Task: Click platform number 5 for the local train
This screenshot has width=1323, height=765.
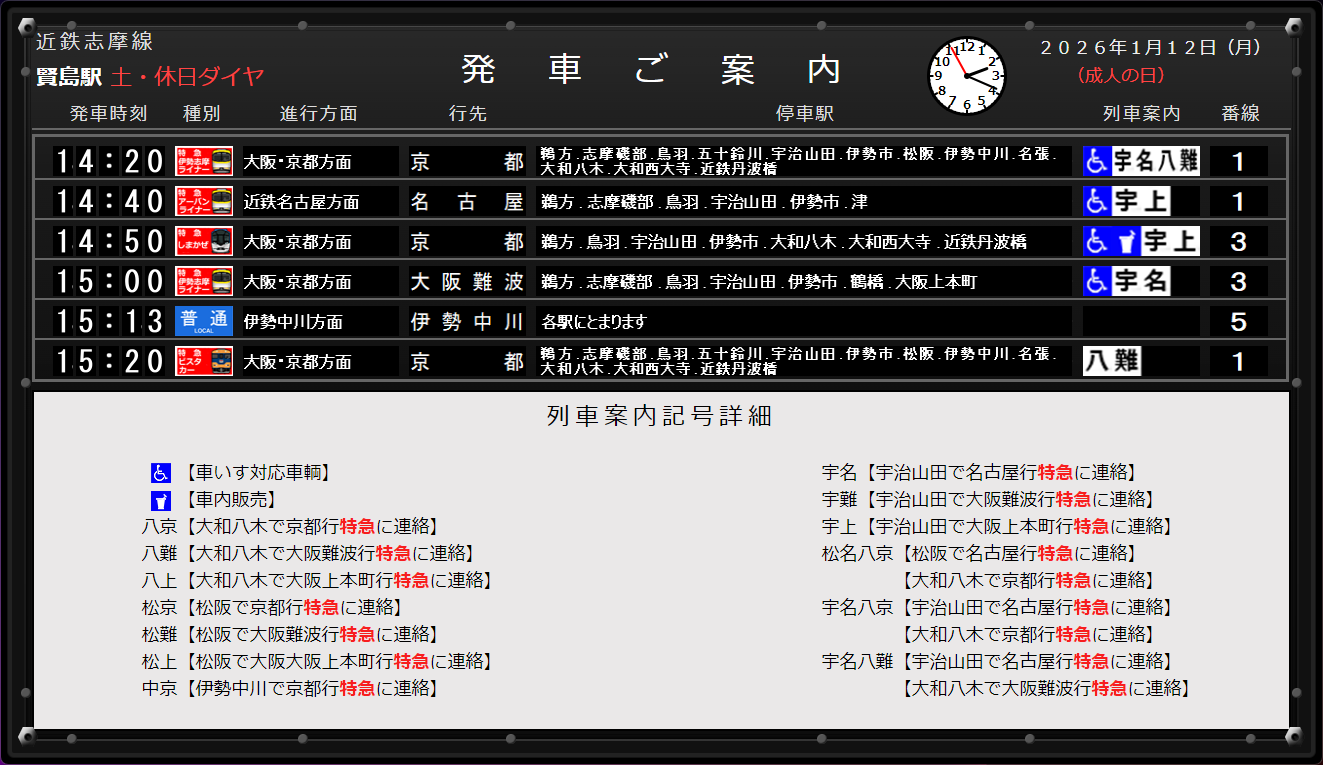Action: (x=1238, y=321)
